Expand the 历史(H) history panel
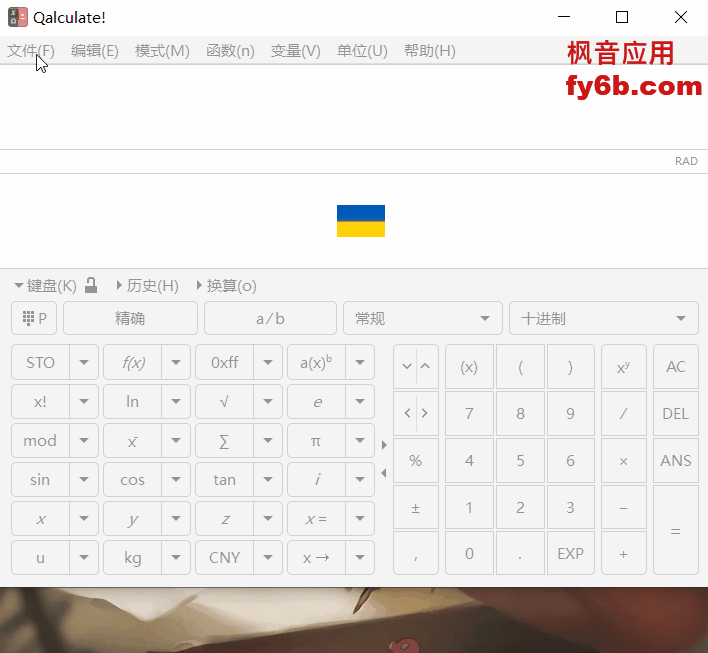Screen dimensions: 708x653 click(148, 285)
